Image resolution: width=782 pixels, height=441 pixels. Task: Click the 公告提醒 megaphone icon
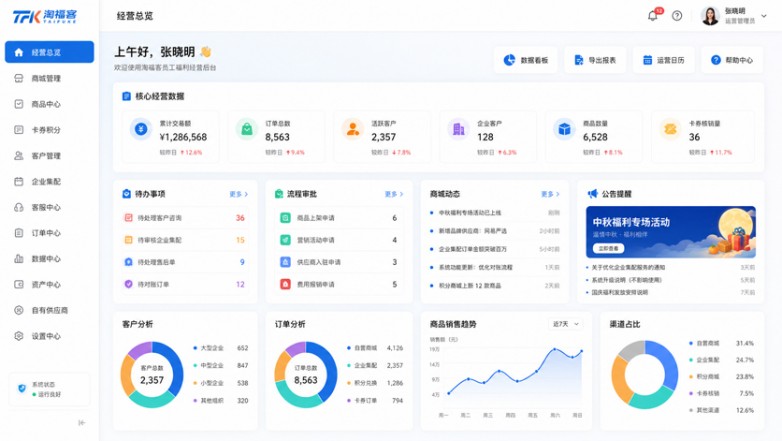(592, 194)
